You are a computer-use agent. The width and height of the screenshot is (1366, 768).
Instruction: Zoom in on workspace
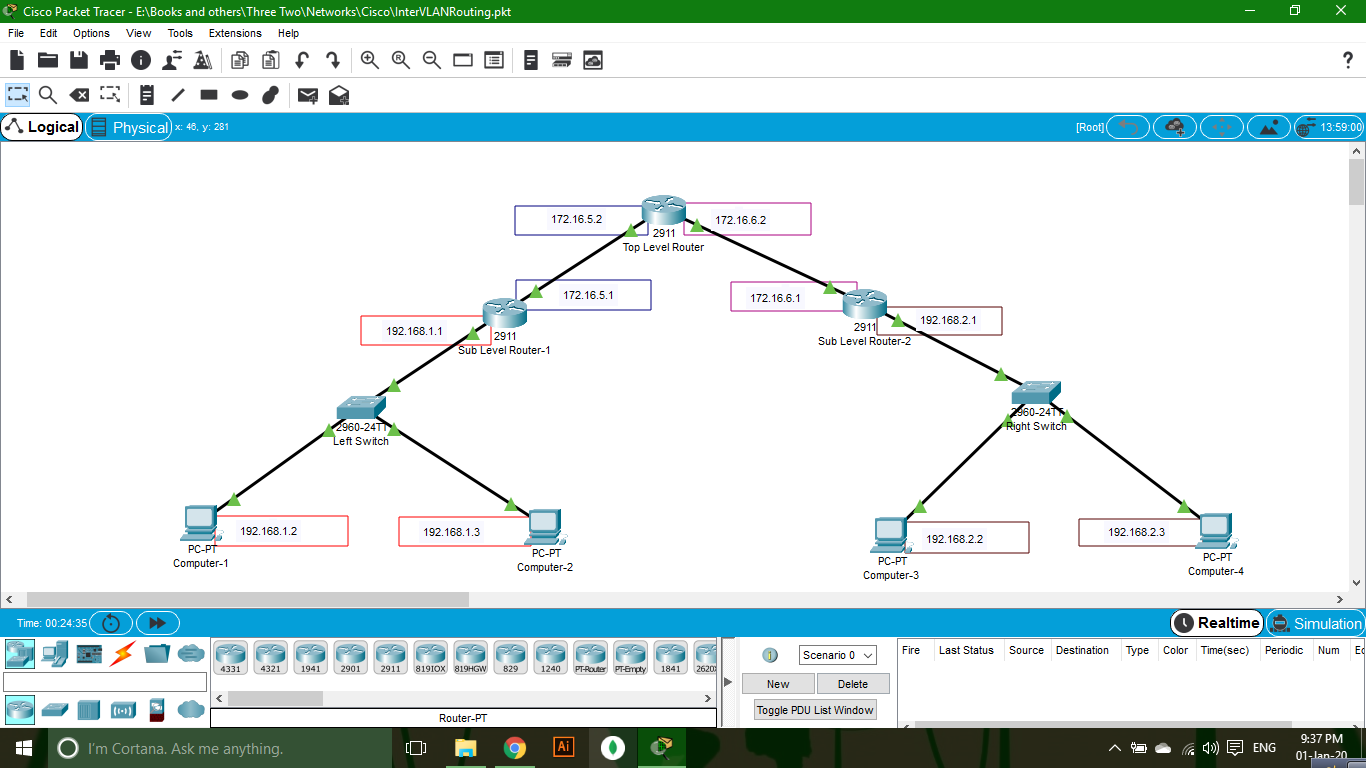click(x=370, y=60)
